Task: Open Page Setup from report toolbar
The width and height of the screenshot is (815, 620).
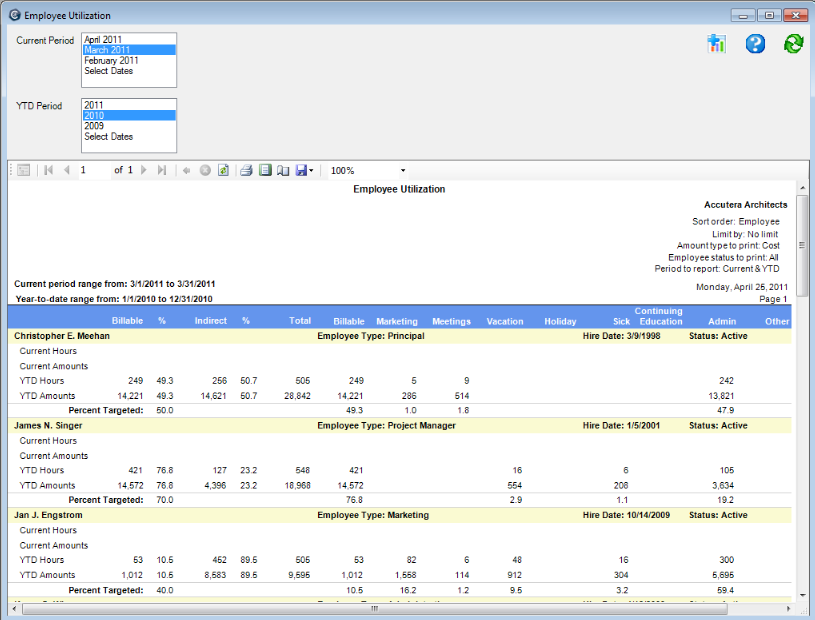Action: [x=283, y=170]
